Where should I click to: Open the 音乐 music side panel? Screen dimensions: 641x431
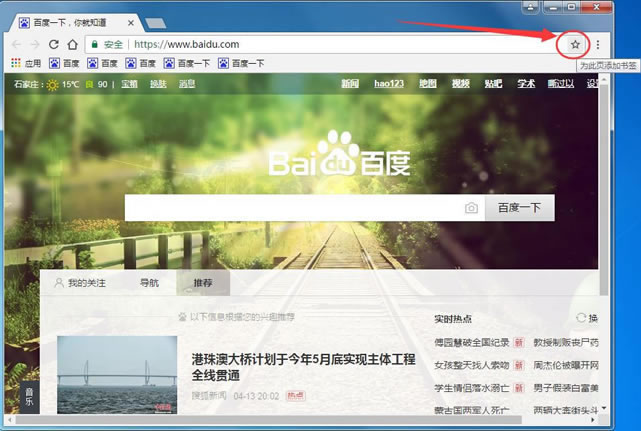click(x=29, y=397)
